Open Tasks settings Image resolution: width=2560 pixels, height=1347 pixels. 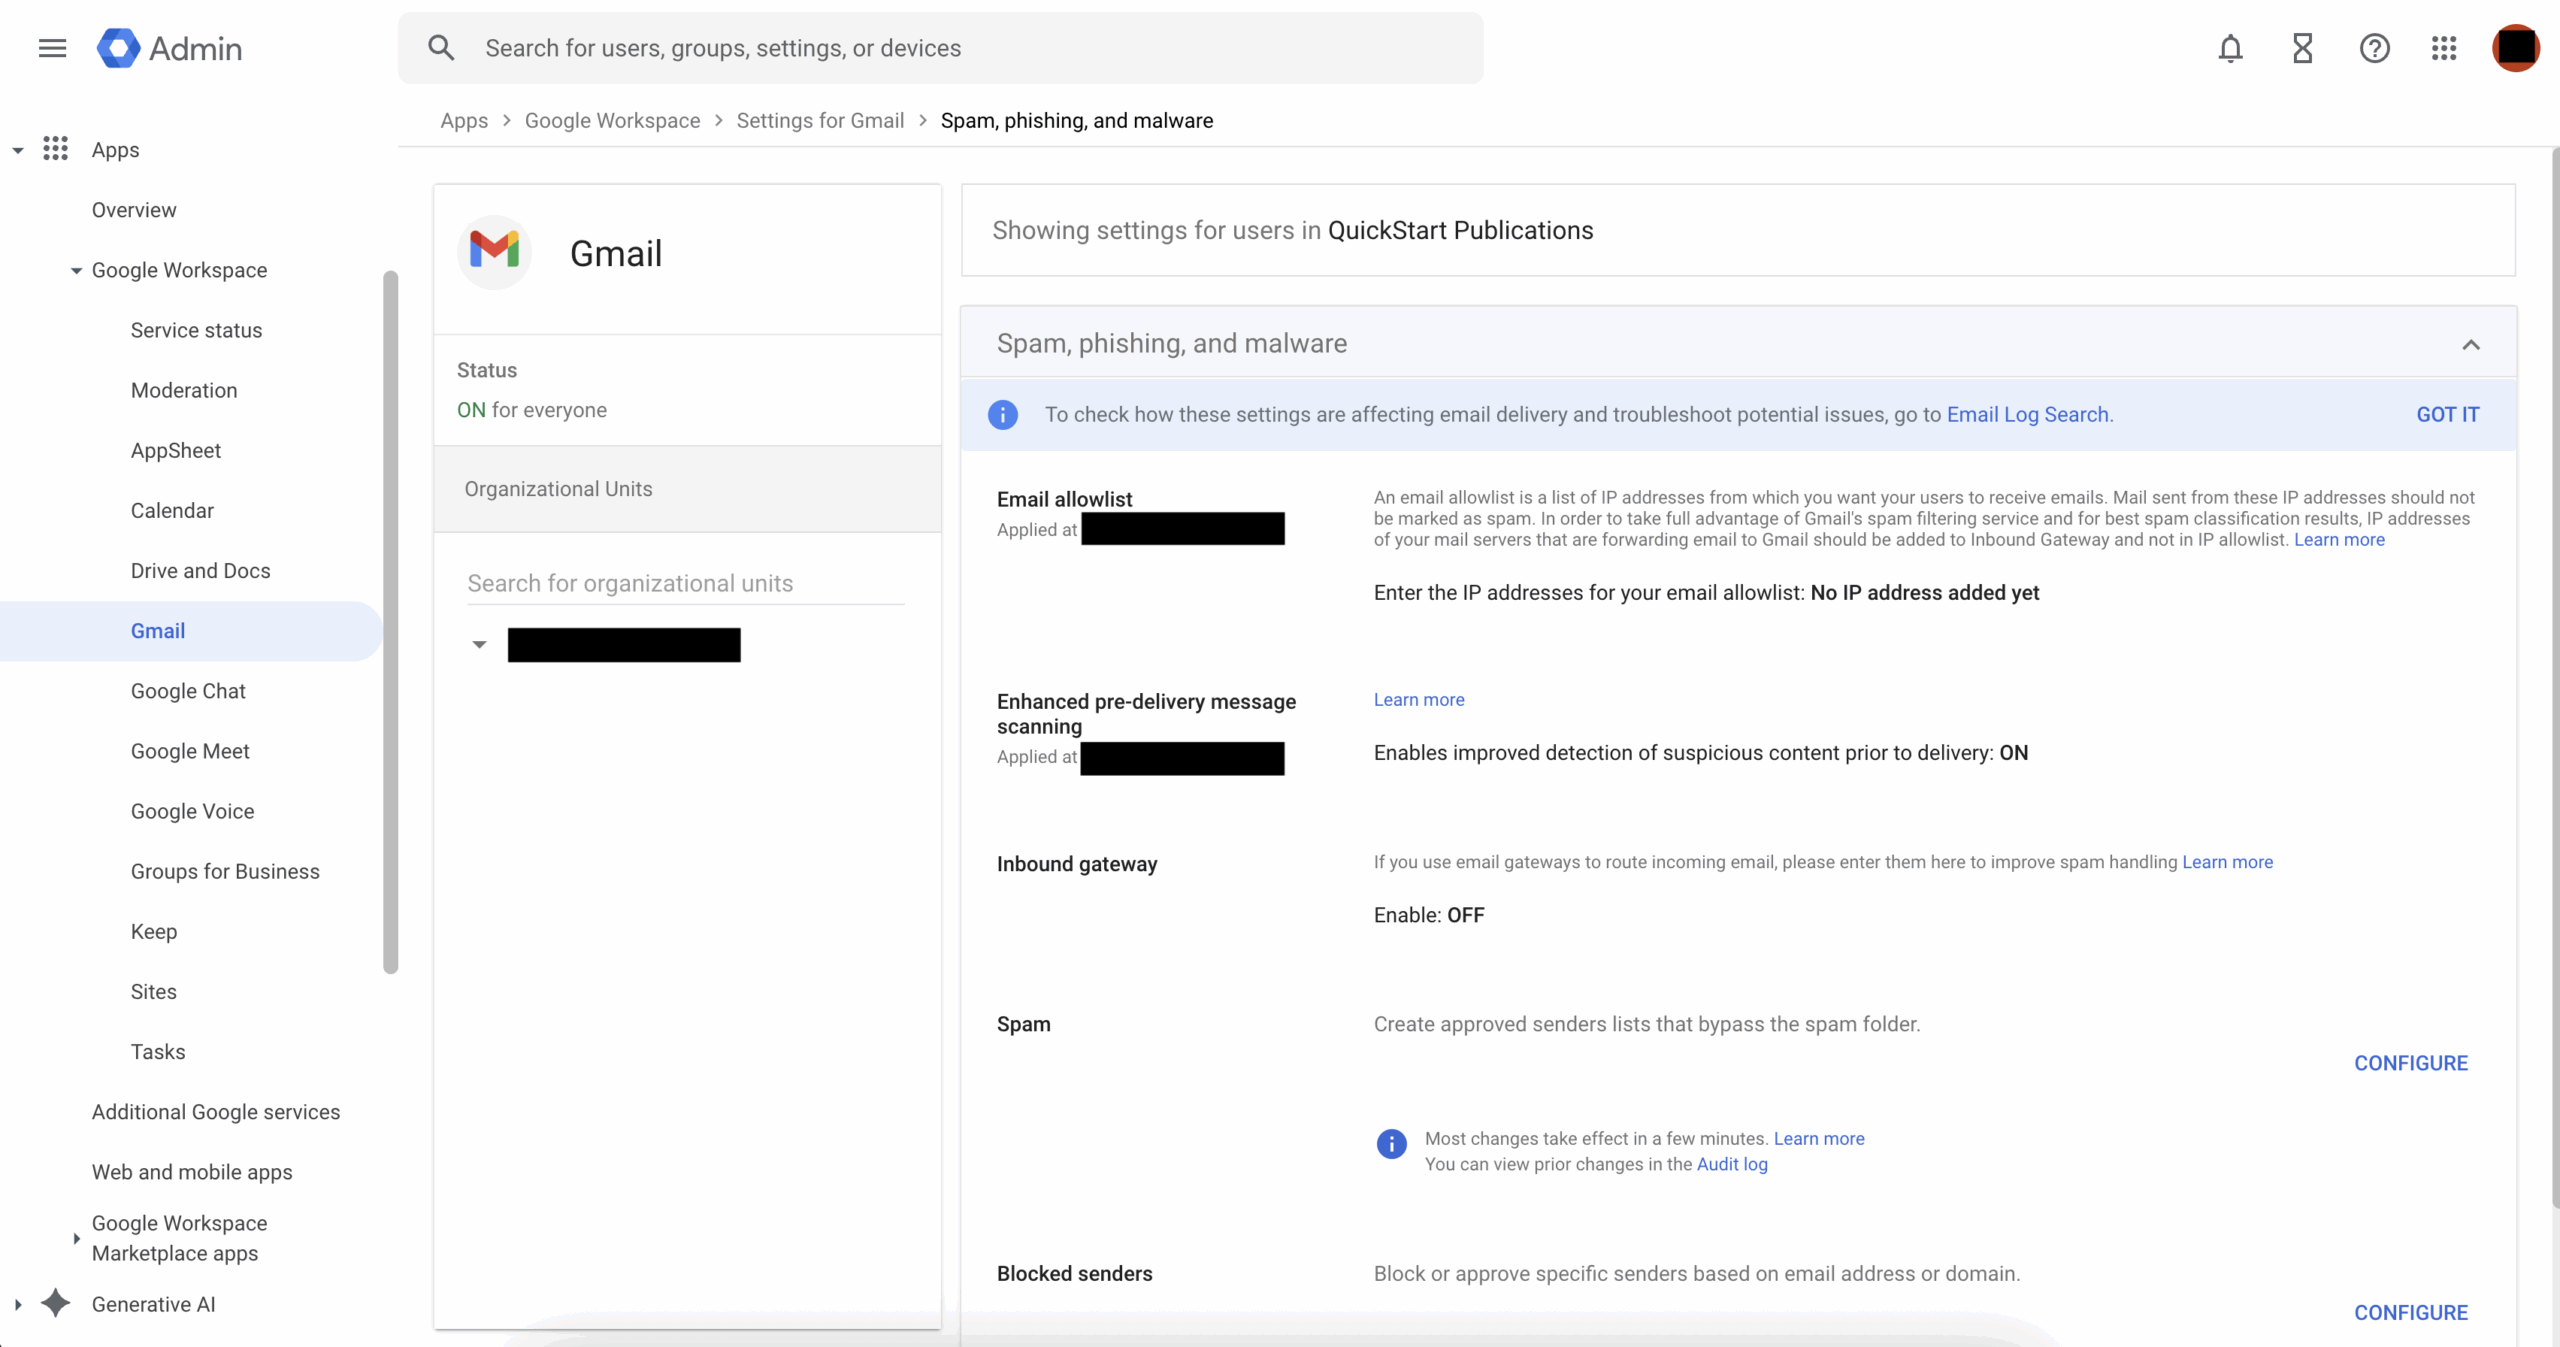point(158,1051)
